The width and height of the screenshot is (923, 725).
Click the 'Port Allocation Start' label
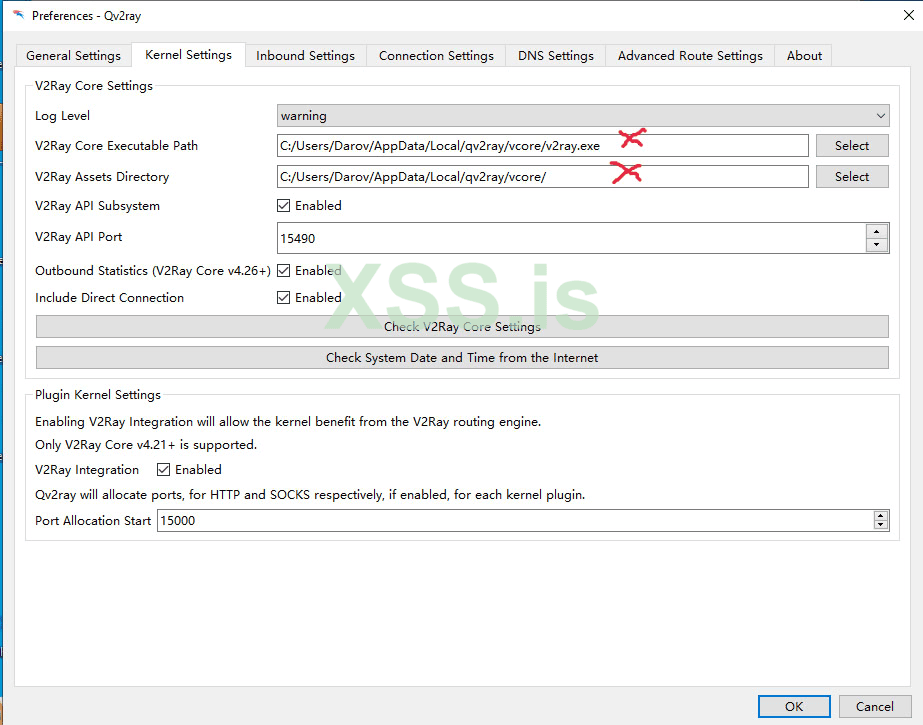[93, 521]
